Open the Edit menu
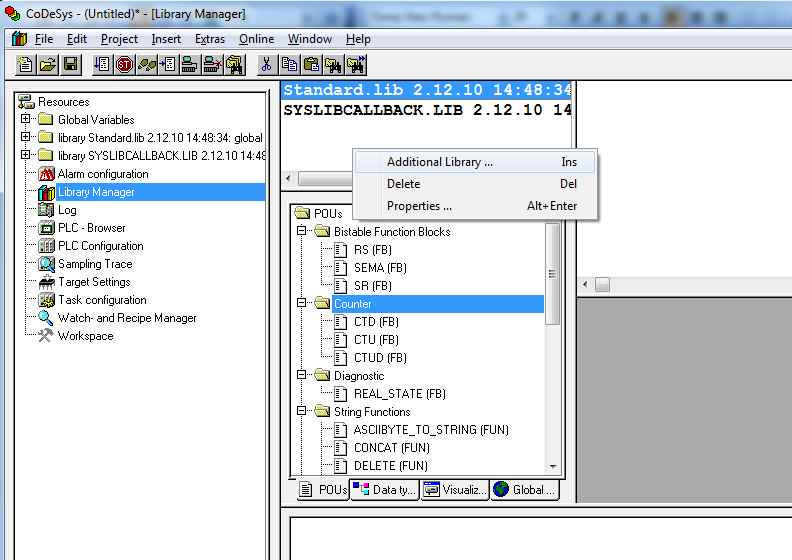 pos(77,39)
